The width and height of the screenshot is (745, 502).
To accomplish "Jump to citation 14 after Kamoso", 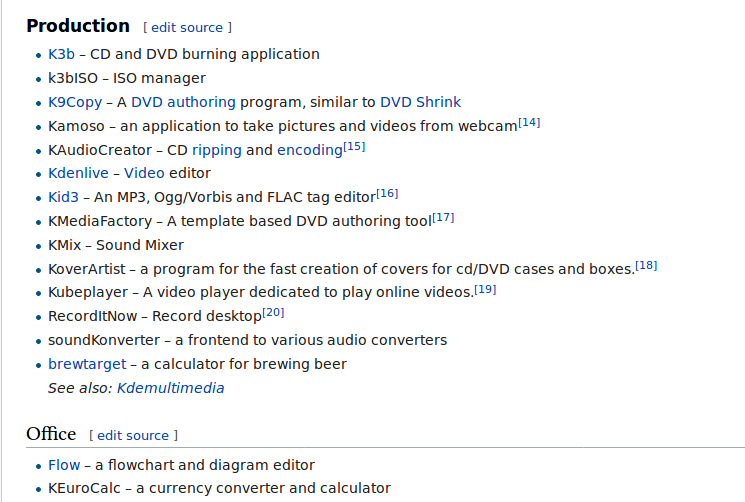I will click(x=529, y=122).
